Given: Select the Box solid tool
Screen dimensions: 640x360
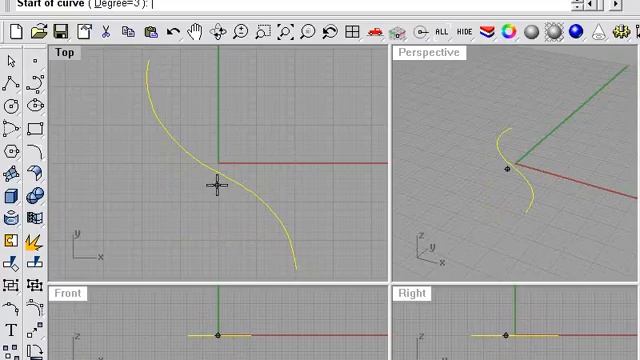Looking at the screenshot, I should 11,196.
